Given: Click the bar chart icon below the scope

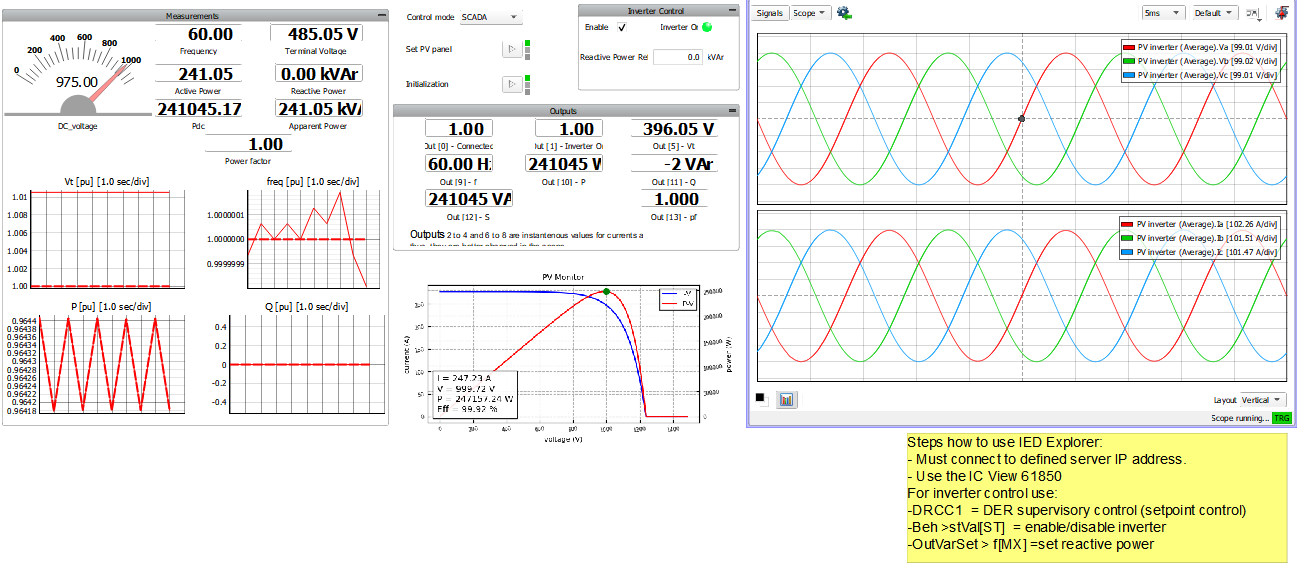Looking at the screenshot, I should point(786,399).
